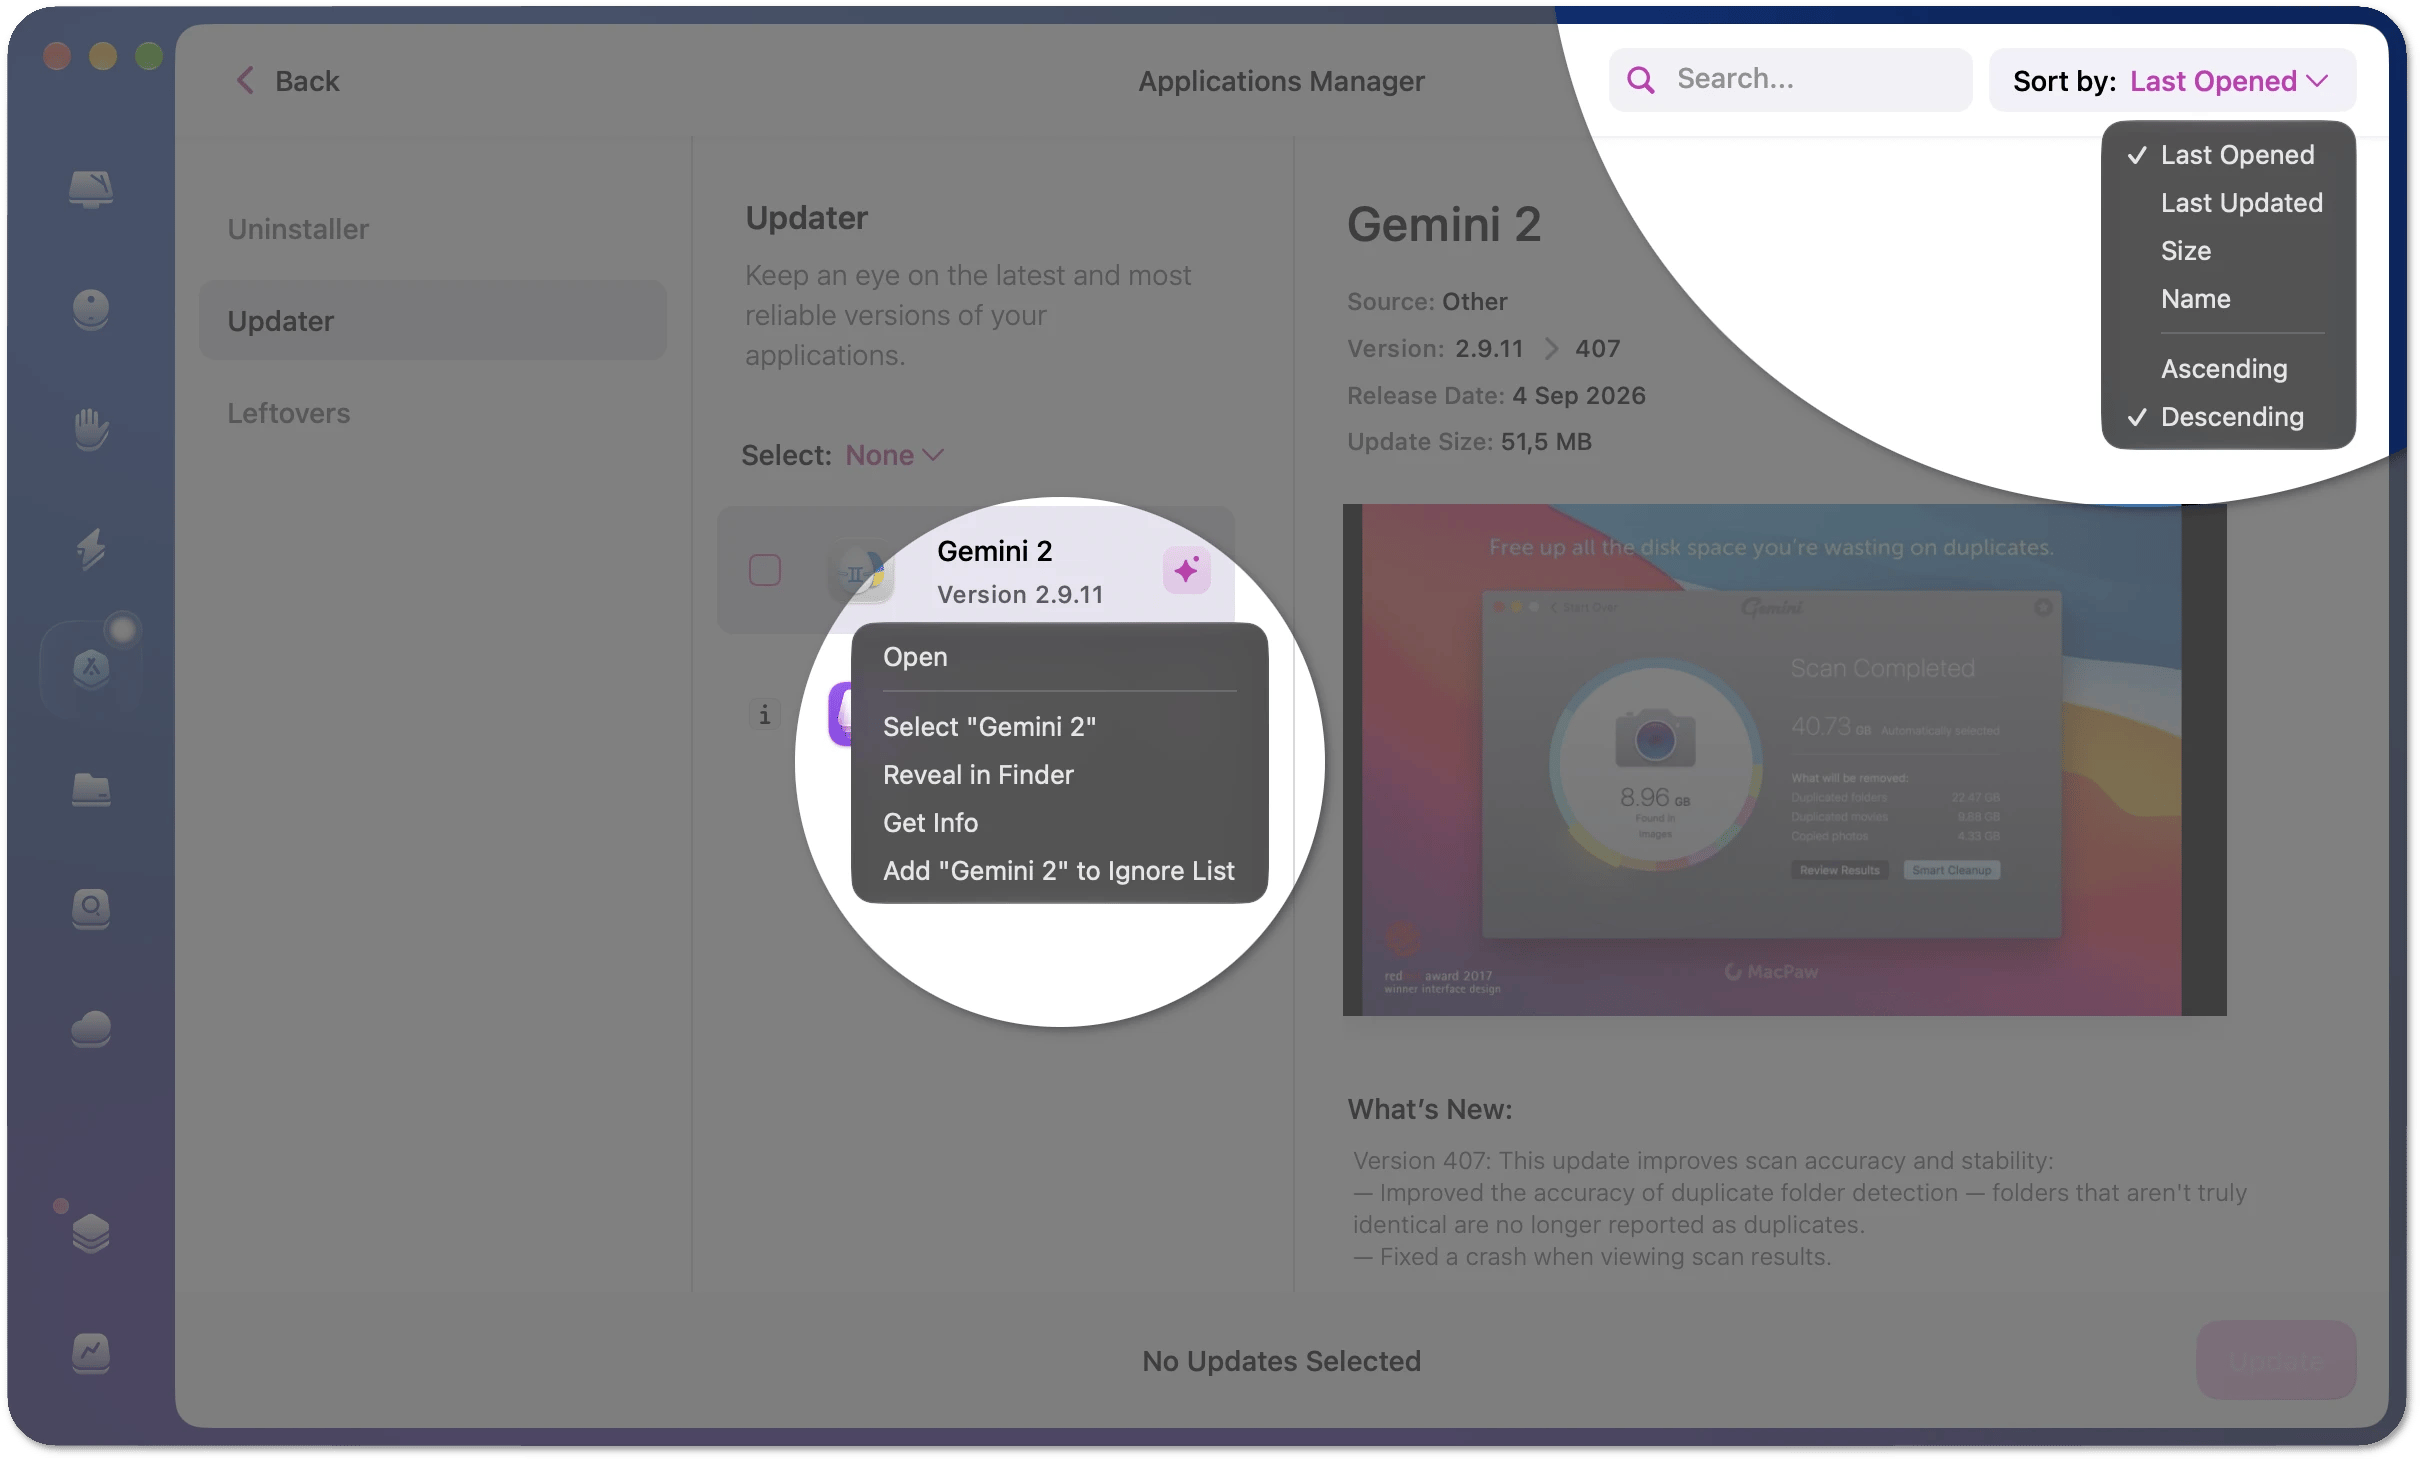Open the Smart Scan sidebar icon

pyautogui.click(x=90, y=188)
